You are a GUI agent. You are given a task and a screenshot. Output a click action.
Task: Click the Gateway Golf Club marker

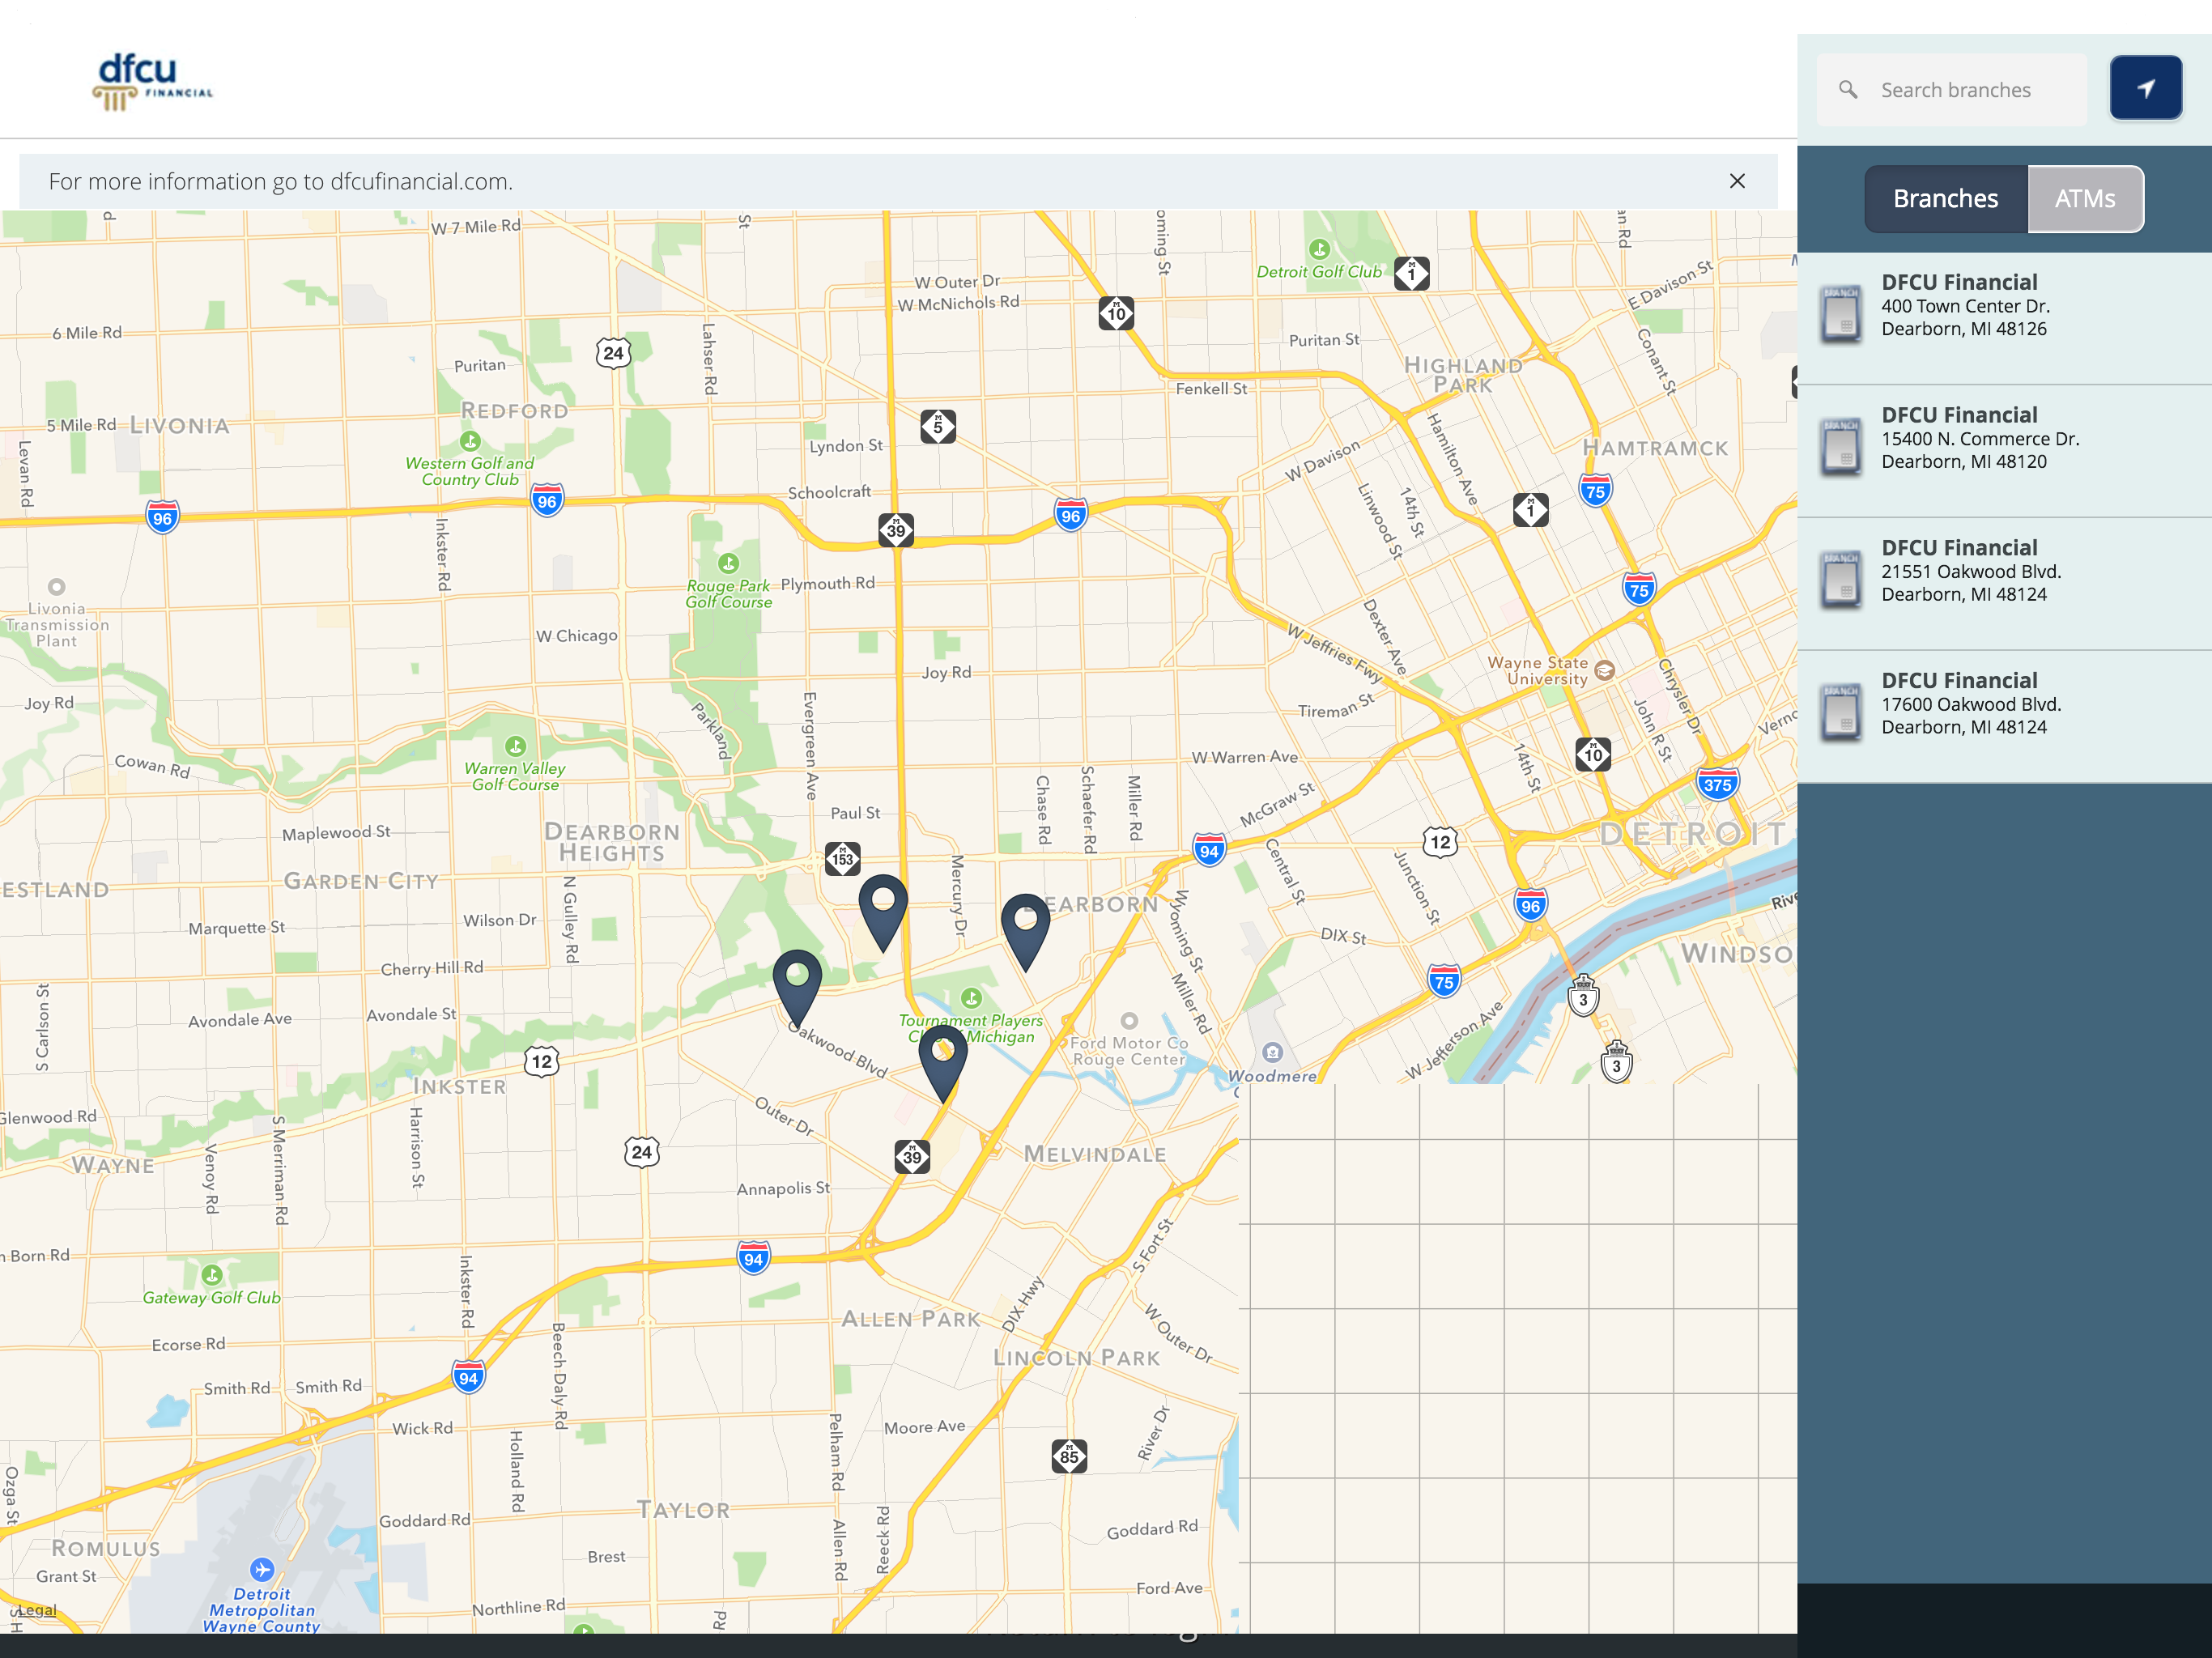(212, 1275)
